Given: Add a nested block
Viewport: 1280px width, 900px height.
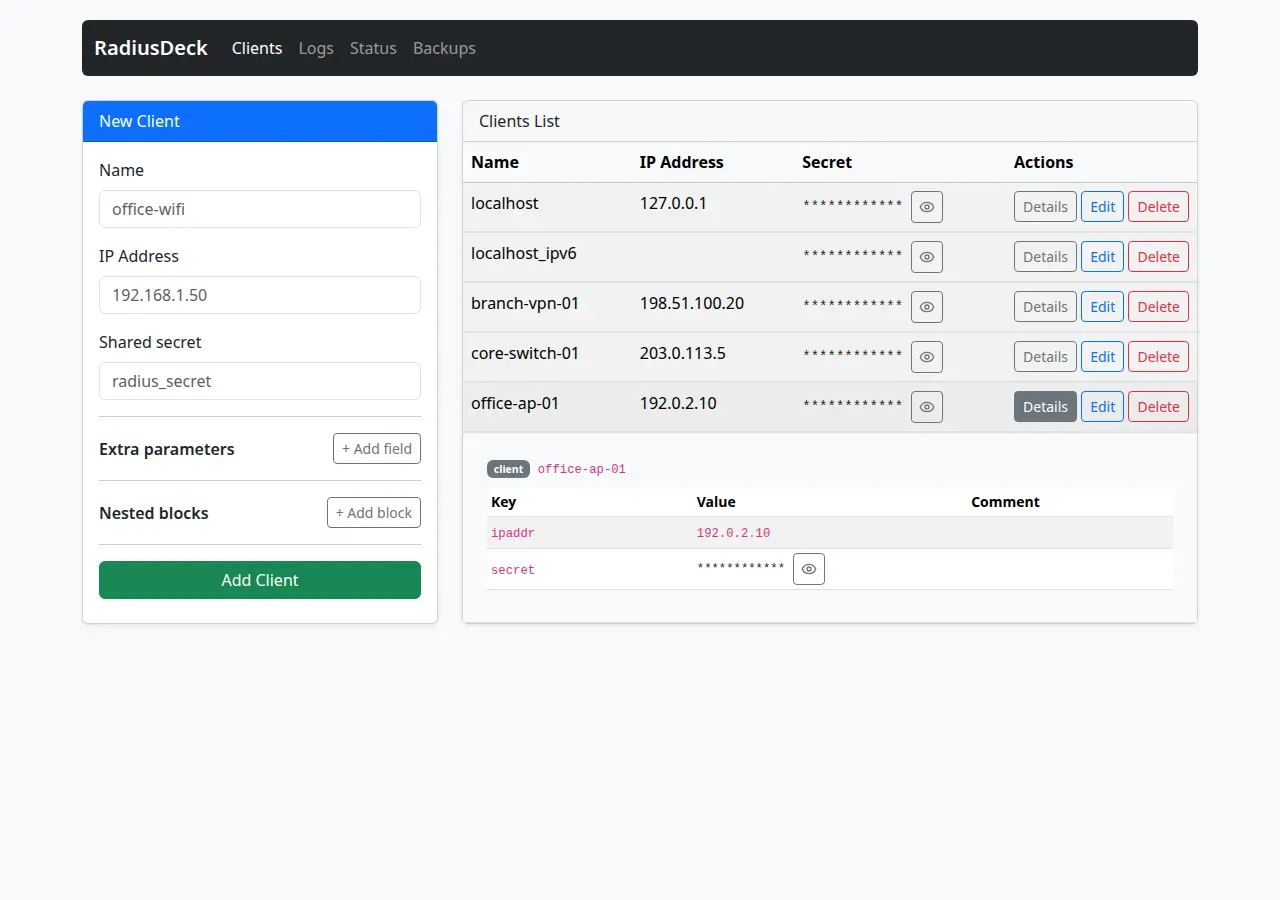Looking at the screenshot, I should (374, 513).
